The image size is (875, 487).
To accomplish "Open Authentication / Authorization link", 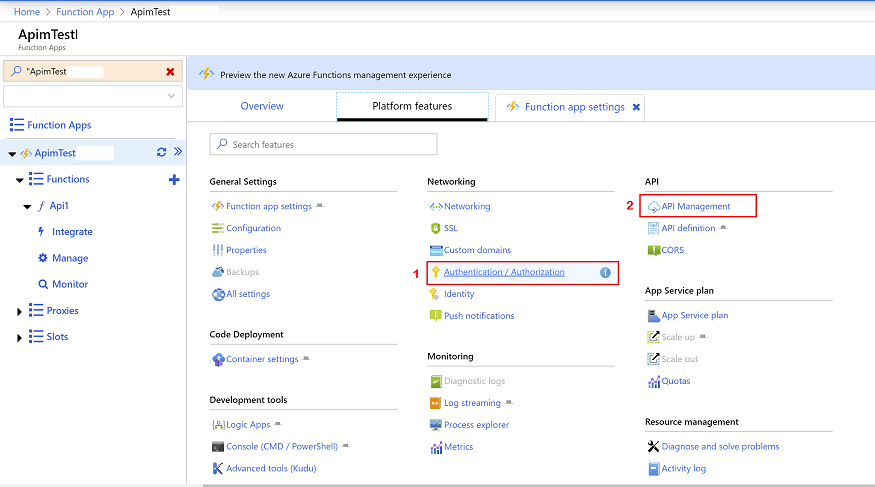I will click(x=504, y=272).
